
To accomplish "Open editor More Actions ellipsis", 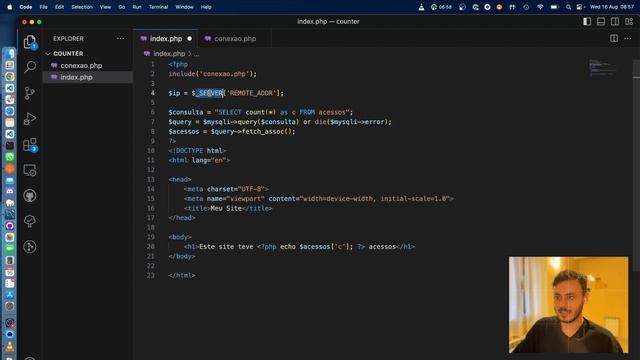I will click(x=628, y=38).
